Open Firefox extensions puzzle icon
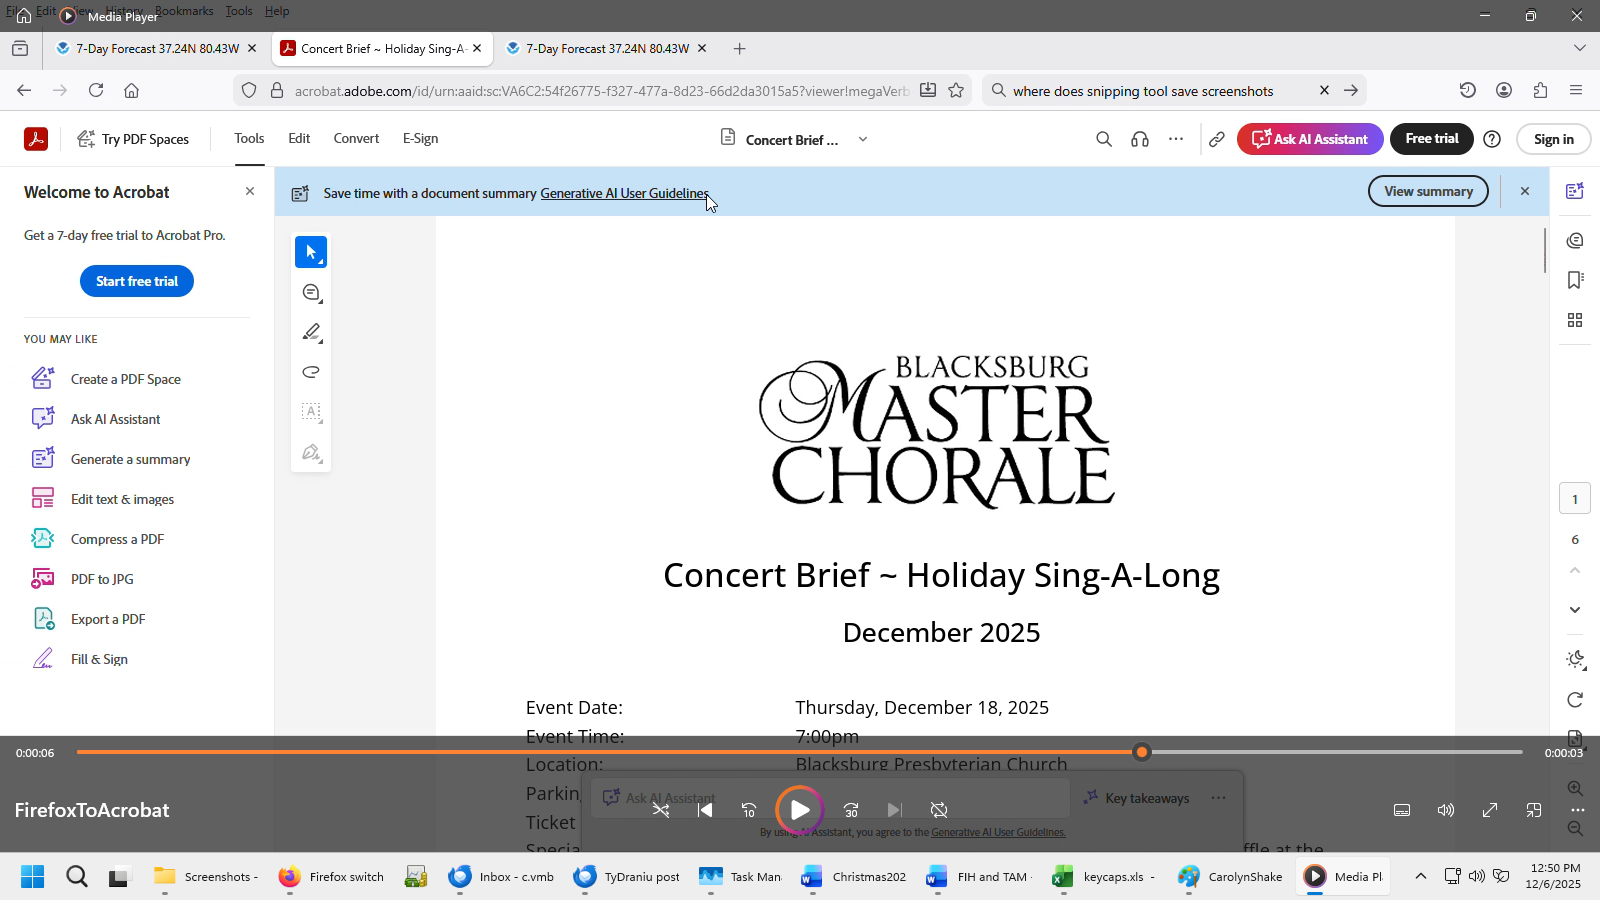 (1540, 90)
